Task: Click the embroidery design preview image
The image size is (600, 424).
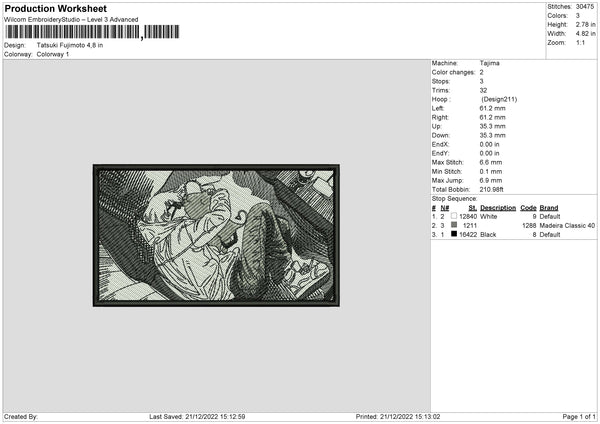Action: click(x=216, y=235)
